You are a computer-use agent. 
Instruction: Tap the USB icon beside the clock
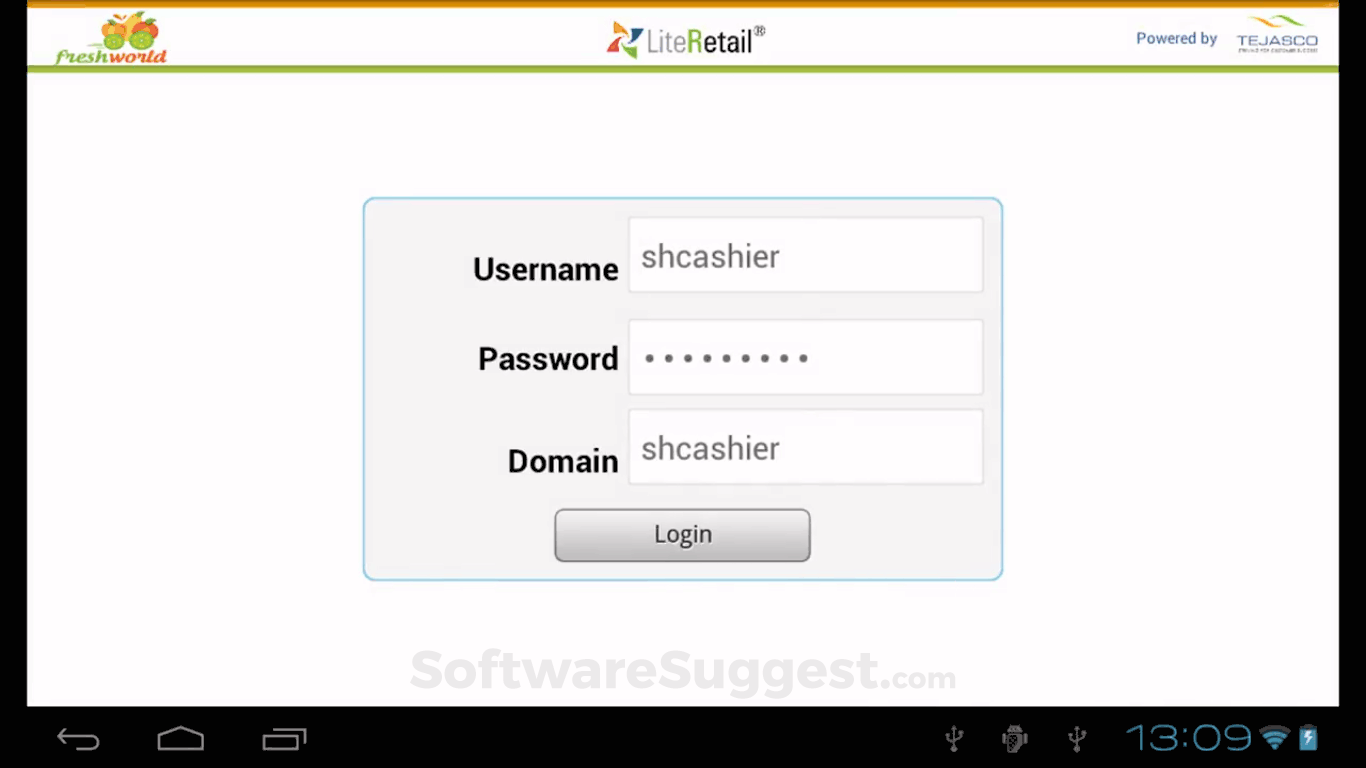tap(1077, 739)
